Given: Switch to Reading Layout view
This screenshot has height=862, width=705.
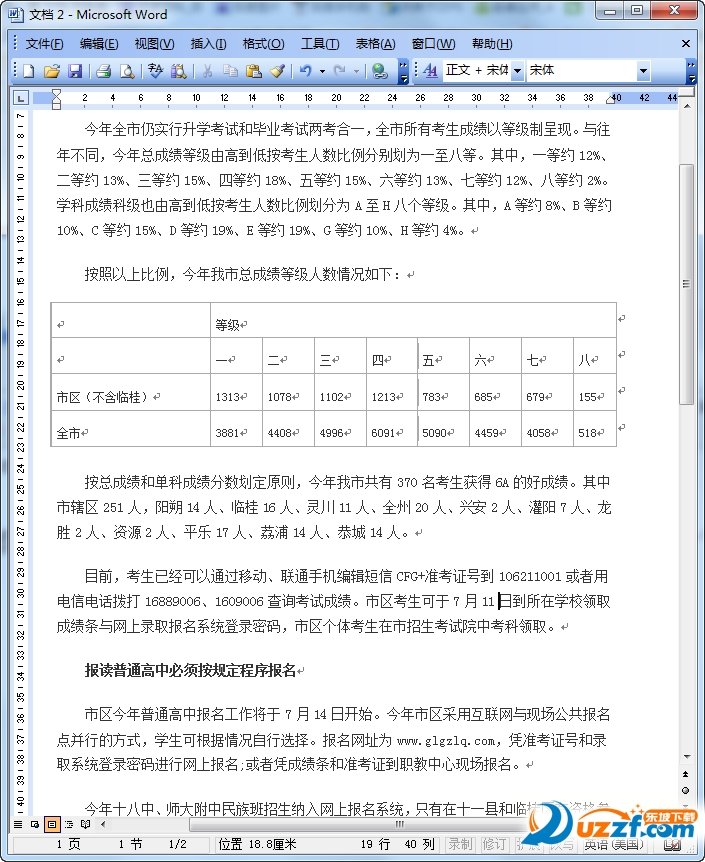Looking at the screenshot, I should 85,824.
